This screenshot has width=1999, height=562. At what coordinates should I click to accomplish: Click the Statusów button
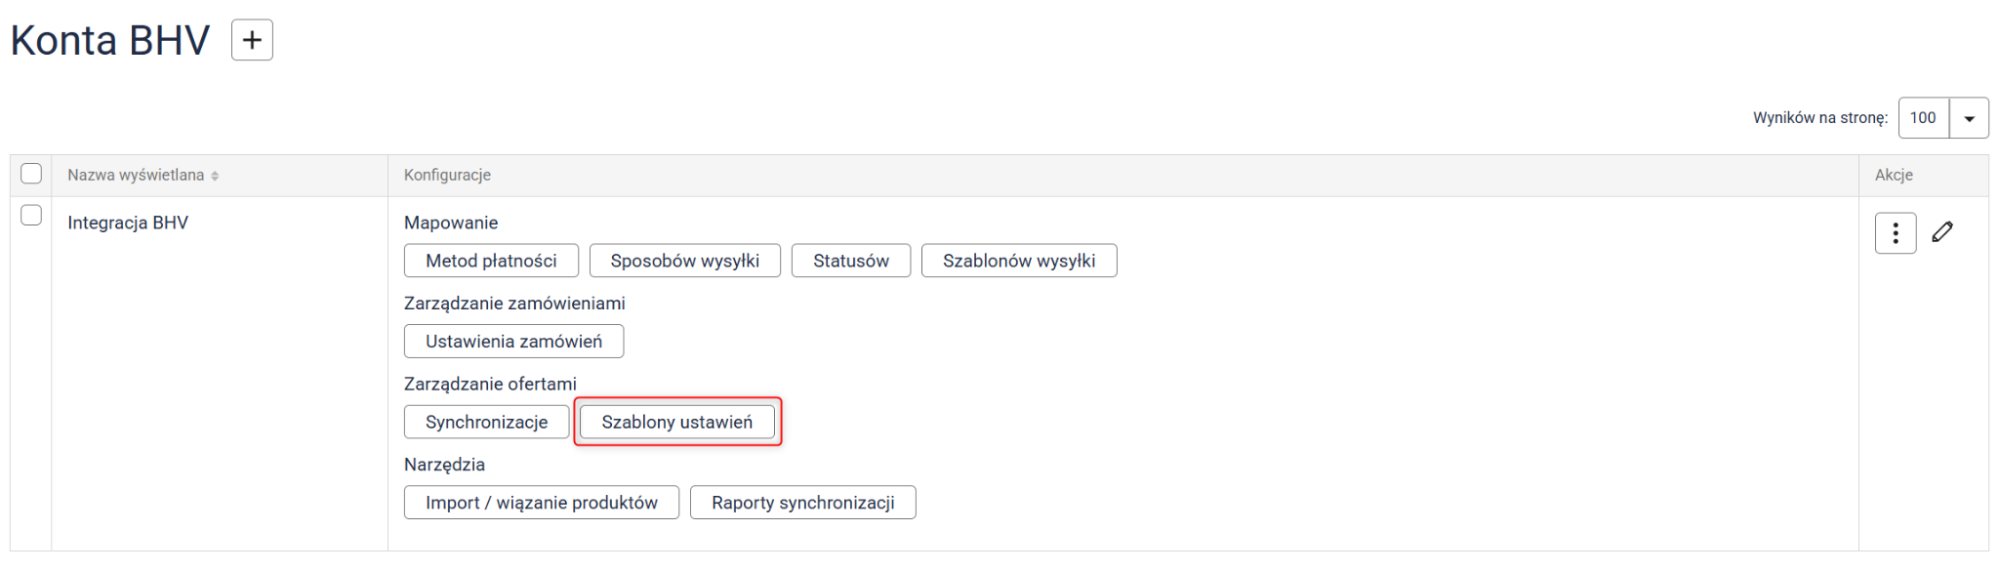coord(851,261)
